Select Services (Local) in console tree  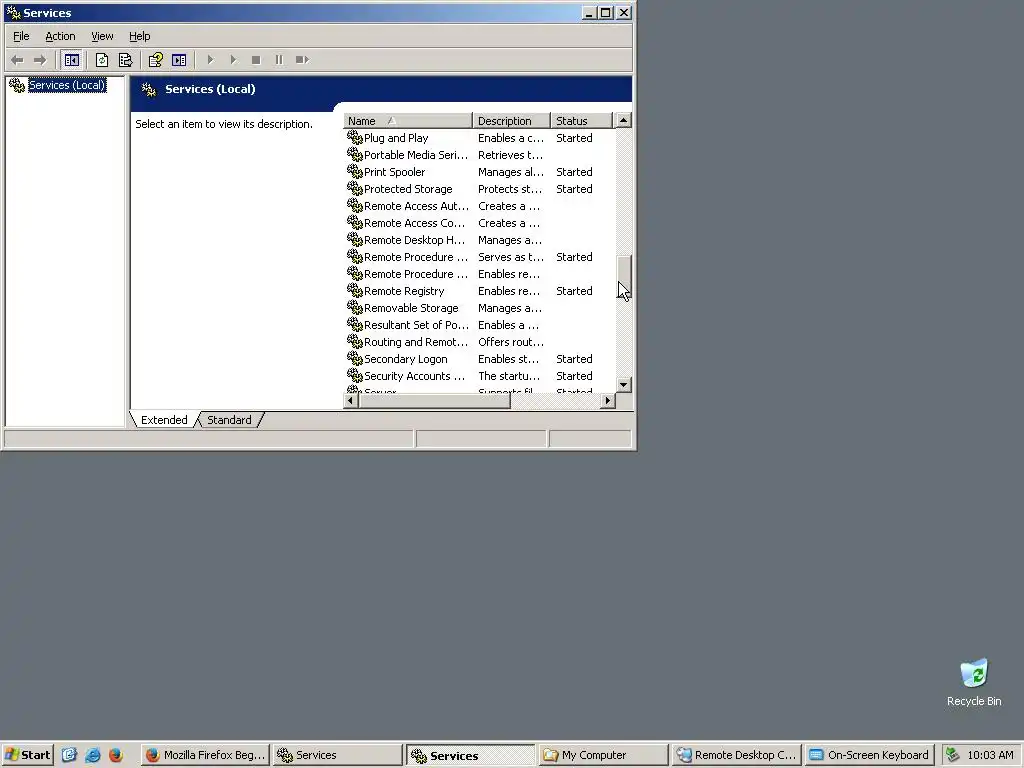pyautogui.click(x=67, y=85)
